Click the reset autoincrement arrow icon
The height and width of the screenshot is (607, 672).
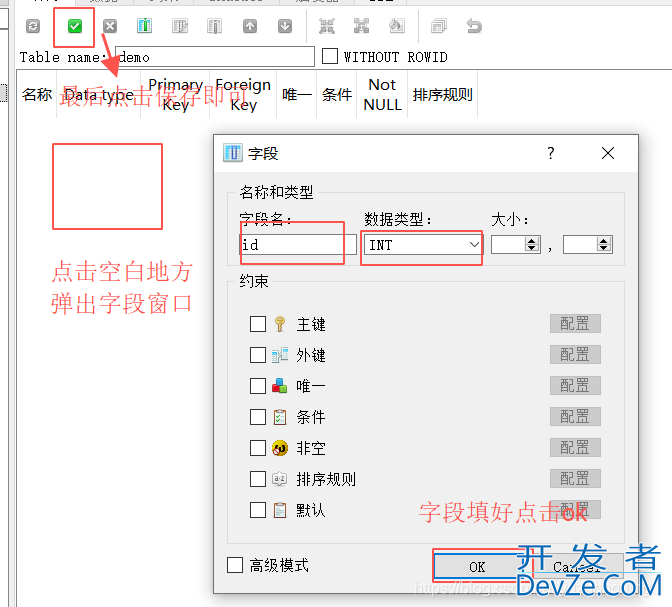pos(474,27)
